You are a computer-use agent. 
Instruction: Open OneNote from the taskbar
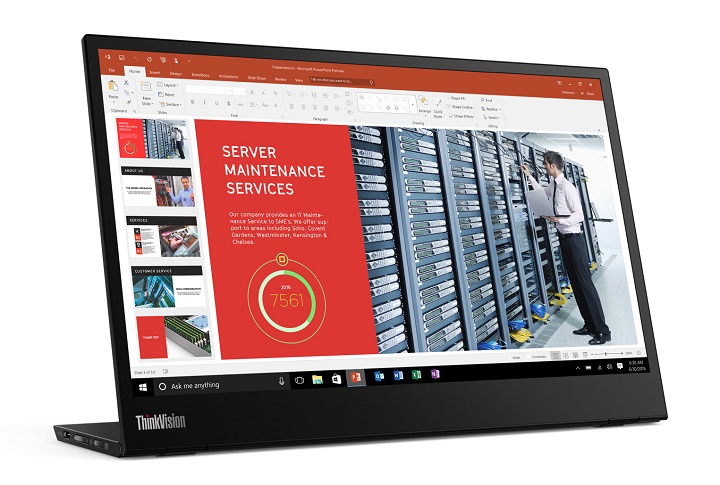coord(435,374)
